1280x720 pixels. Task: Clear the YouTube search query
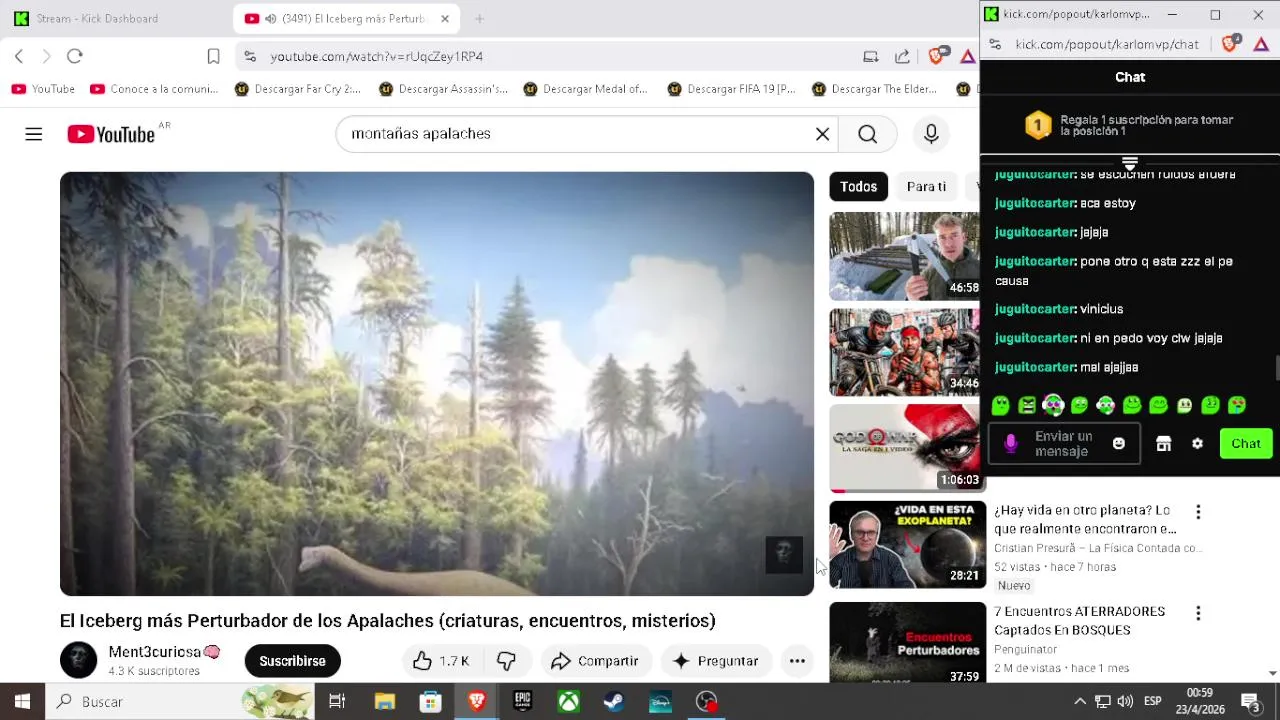coord(822,134)
